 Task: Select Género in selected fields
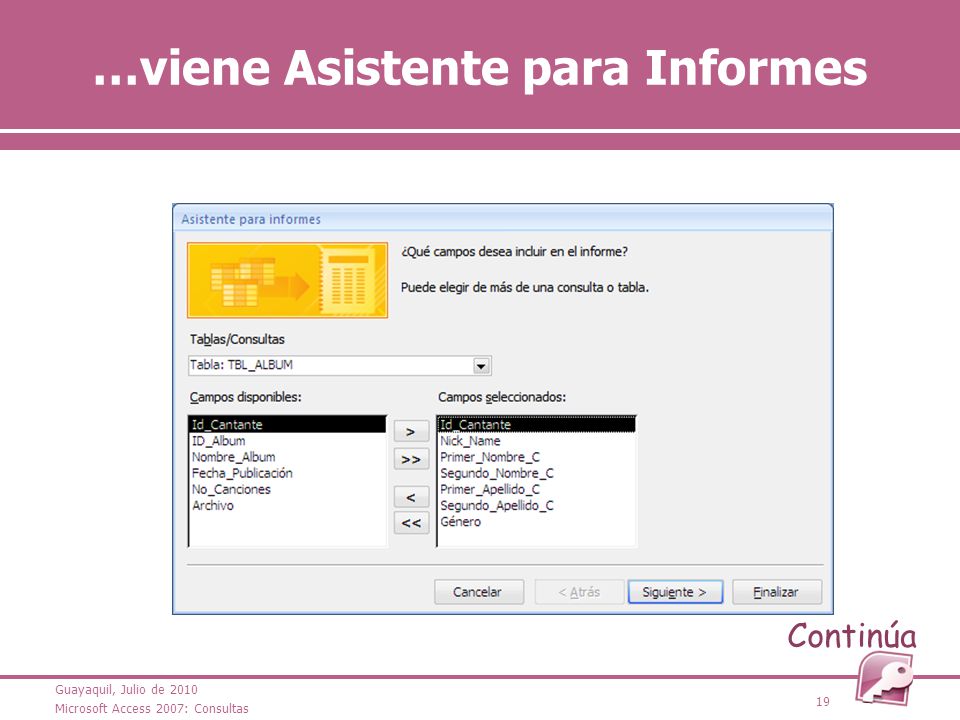coord(460,522)
